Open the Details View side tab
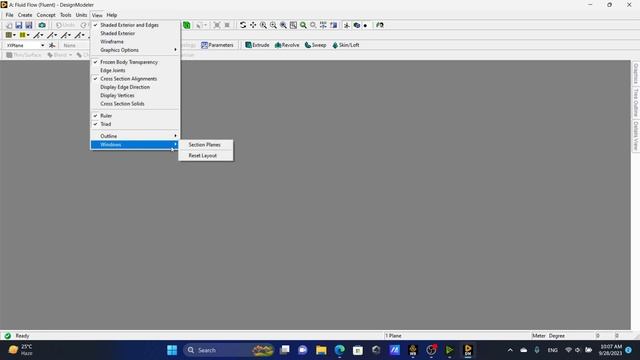The width and height of the screenshot is (640, 360). tap(636, 136)
